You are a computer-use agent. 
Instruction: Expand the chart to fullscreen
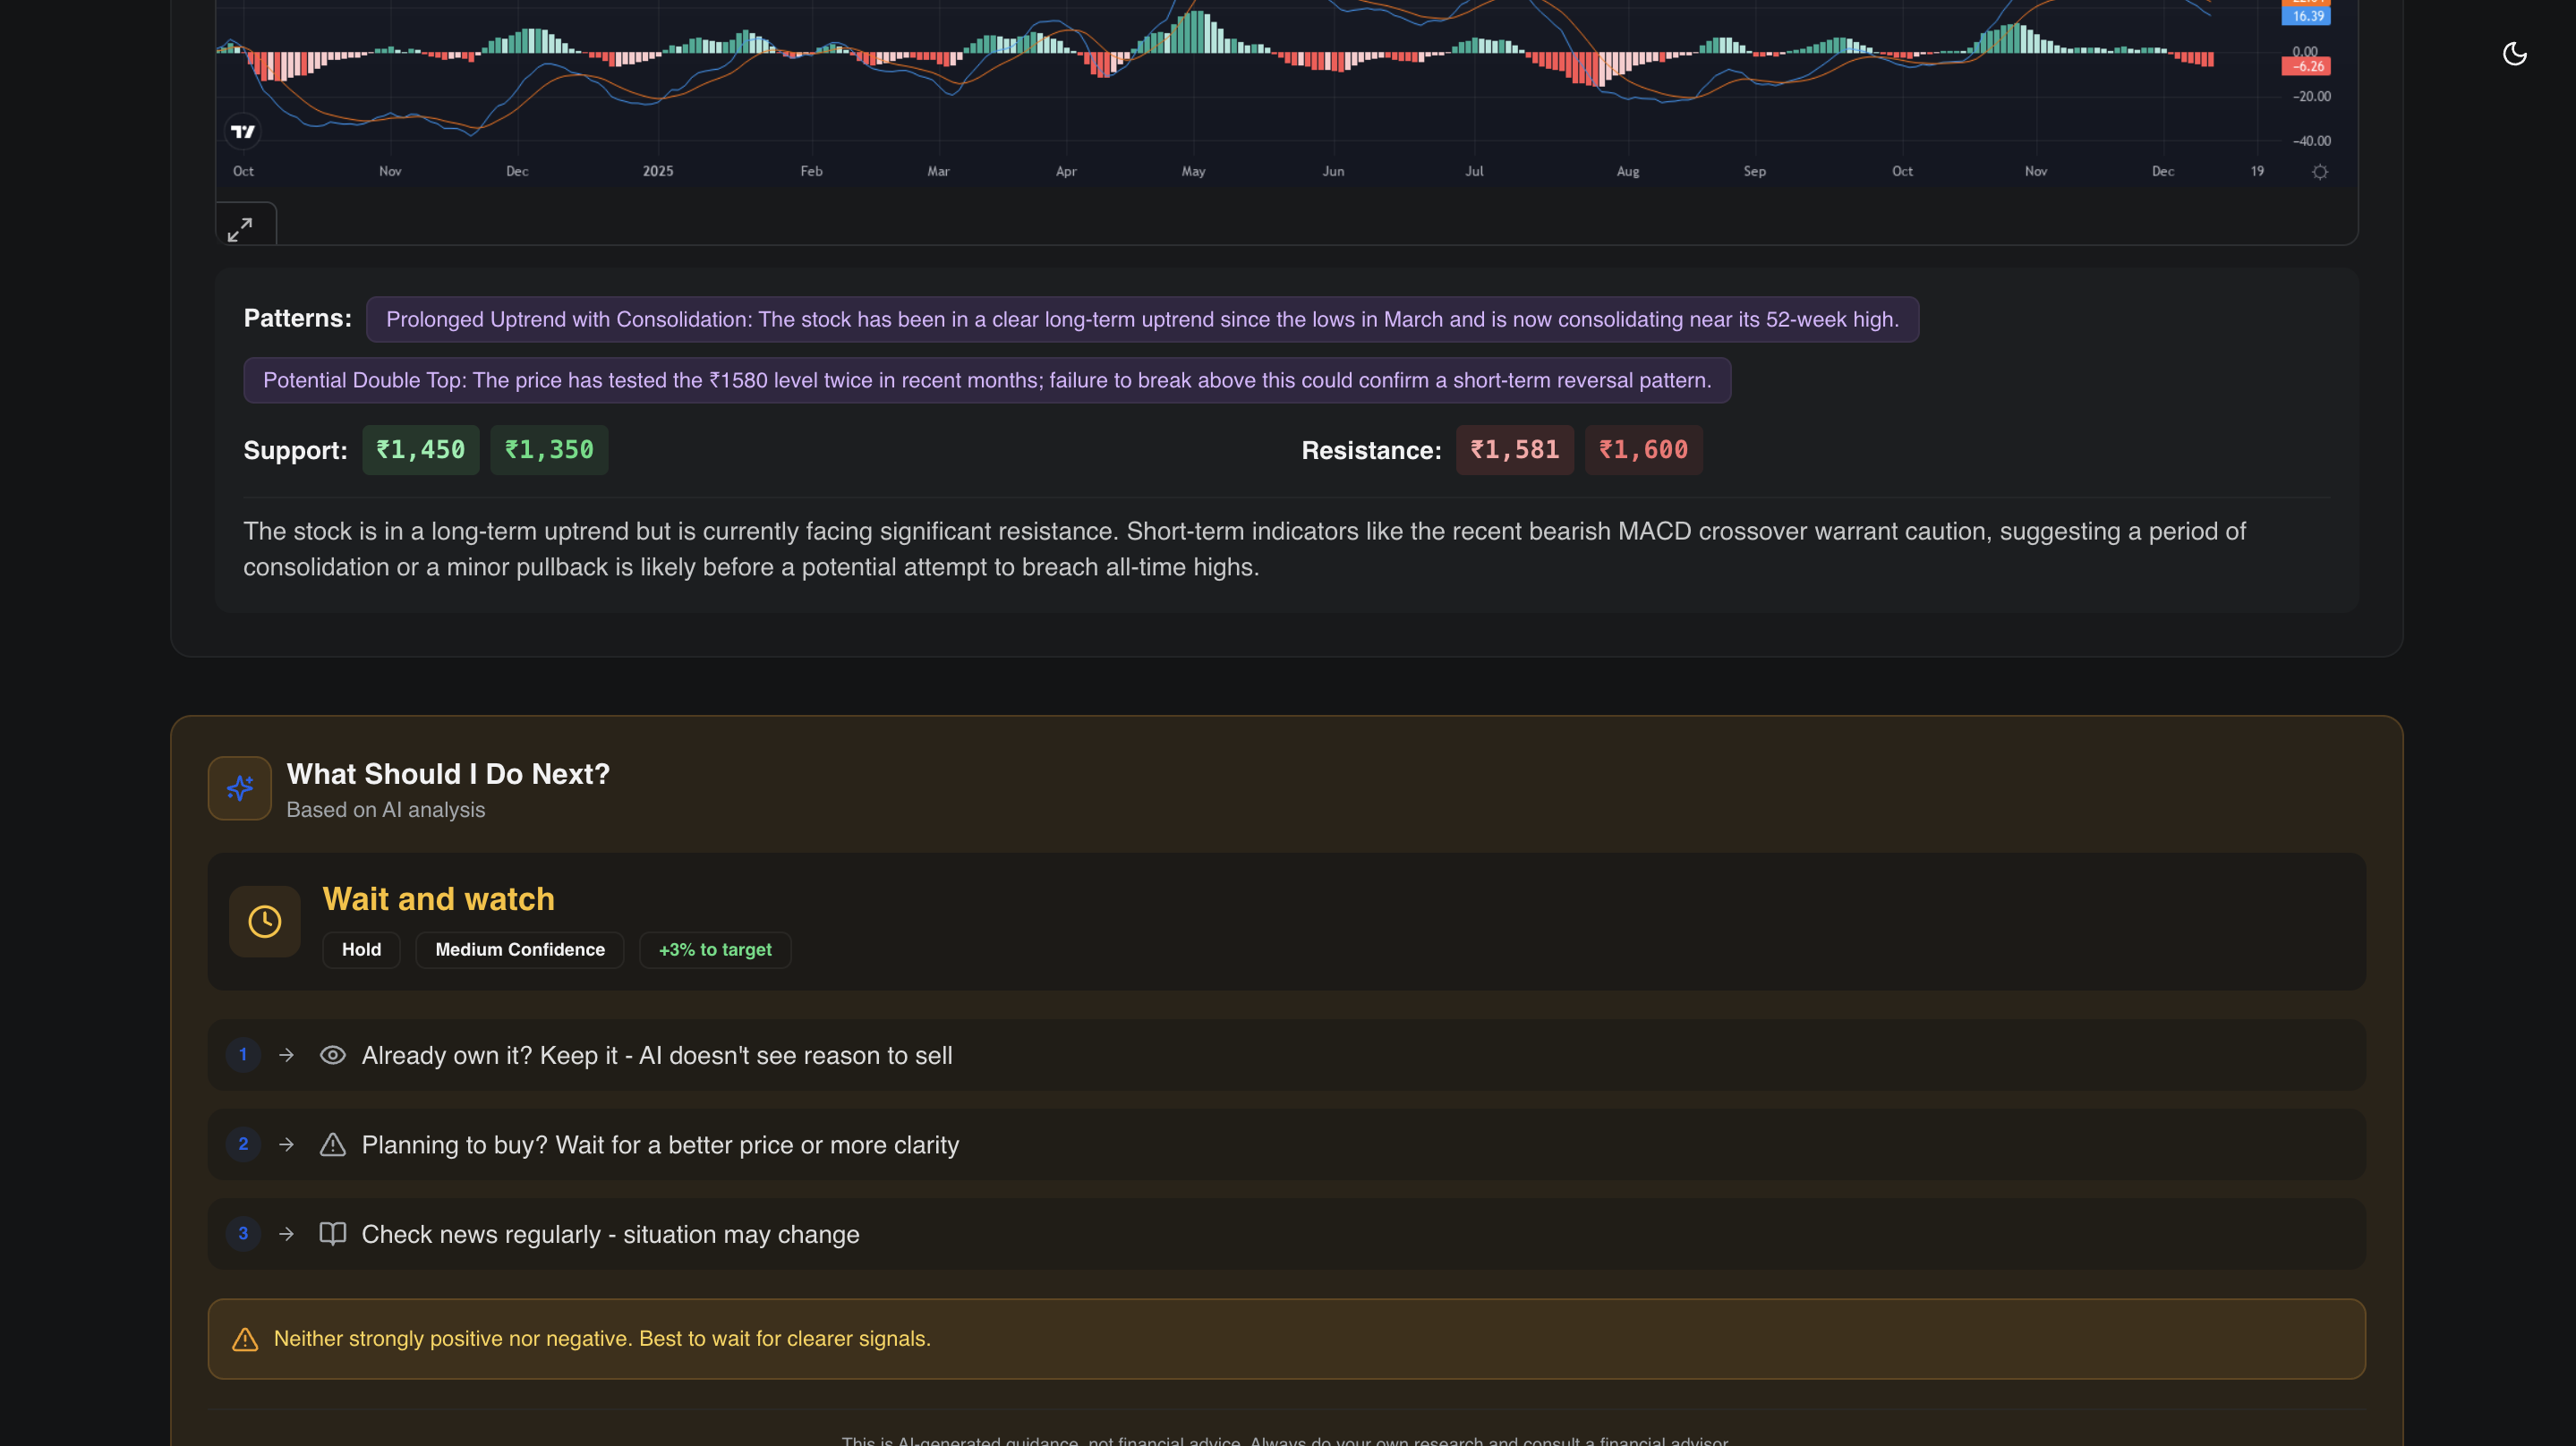click(243, 228)
